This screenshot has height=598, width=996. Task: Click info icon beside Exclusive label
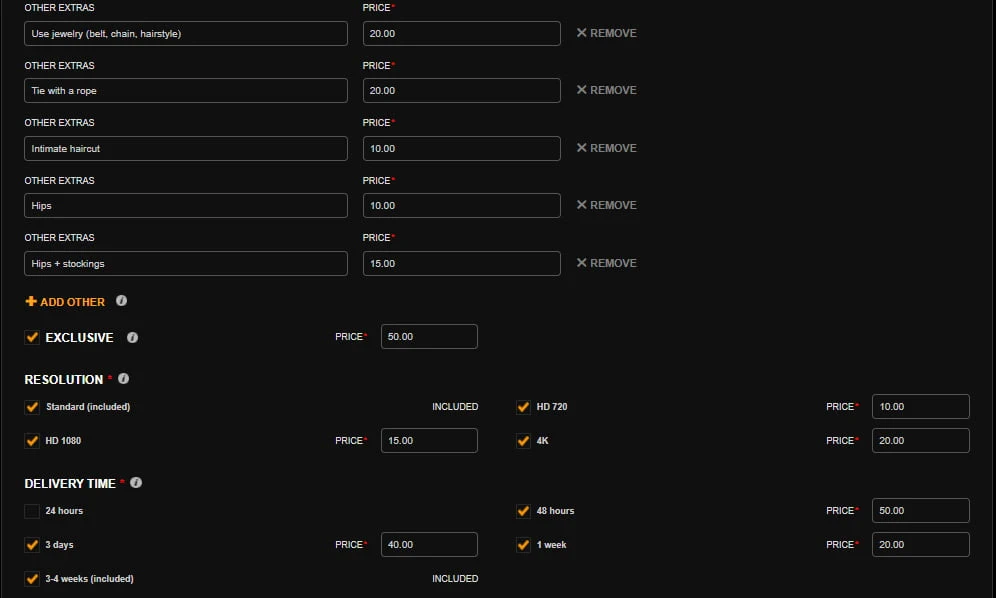click(x=132, y=338)
